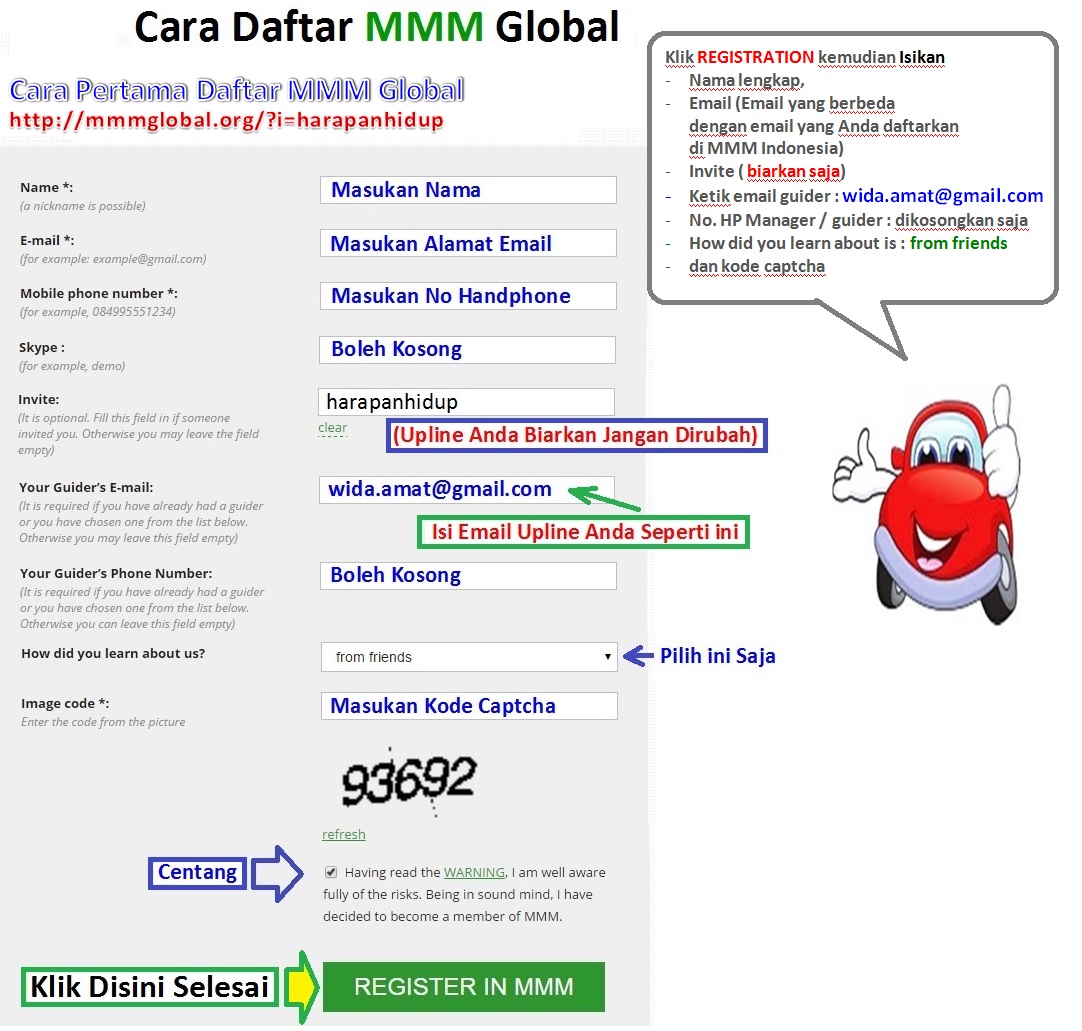Click the refresh link below the captcha
Image resolution: width=1082 pixels, height=1031 pixels.
tap(343, 834)
